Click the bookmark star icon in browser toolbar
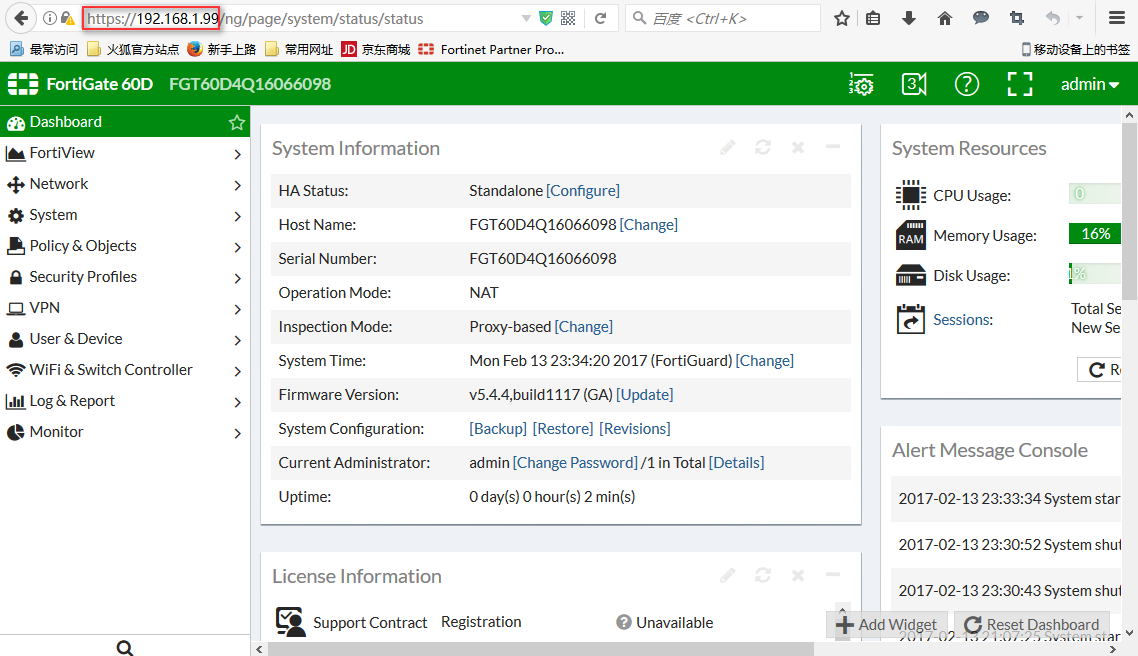The width and height of the screenshot is (1138, 656). click(841, 18)
